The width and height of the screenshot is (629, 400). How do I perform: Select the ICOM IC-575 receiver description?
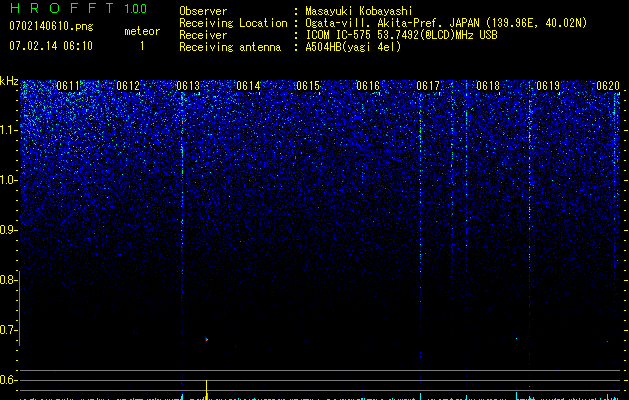[401, 35]
